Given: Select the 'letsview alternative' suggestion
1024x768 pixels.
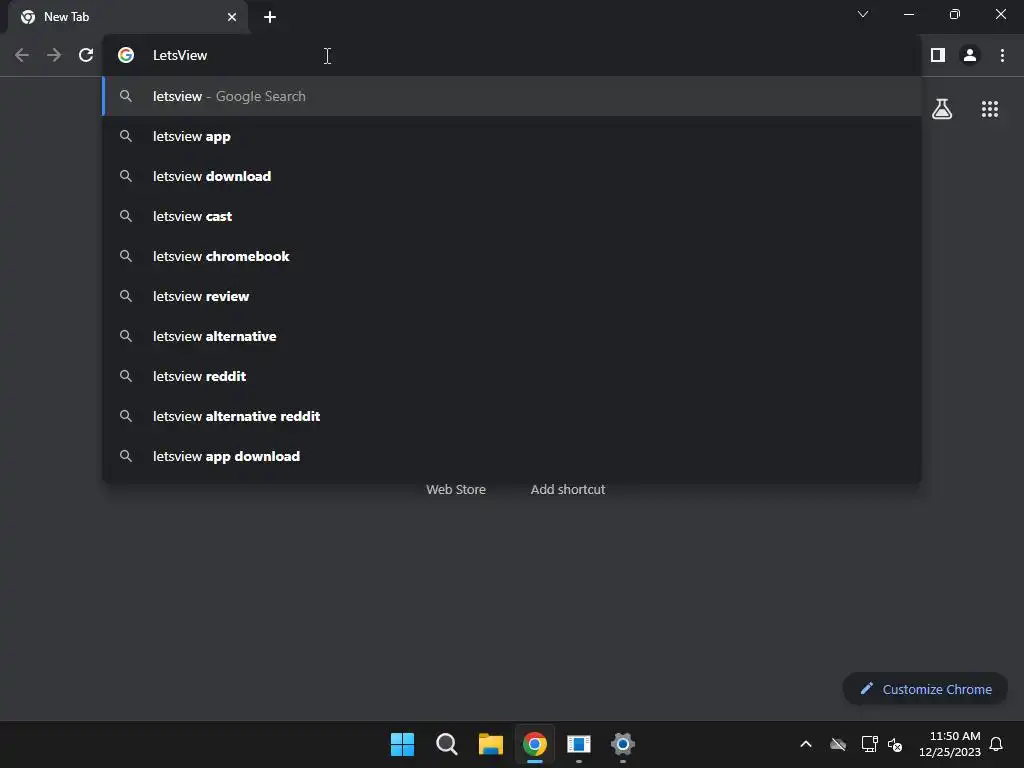Looking at the screenshot, I should (511, 336).
